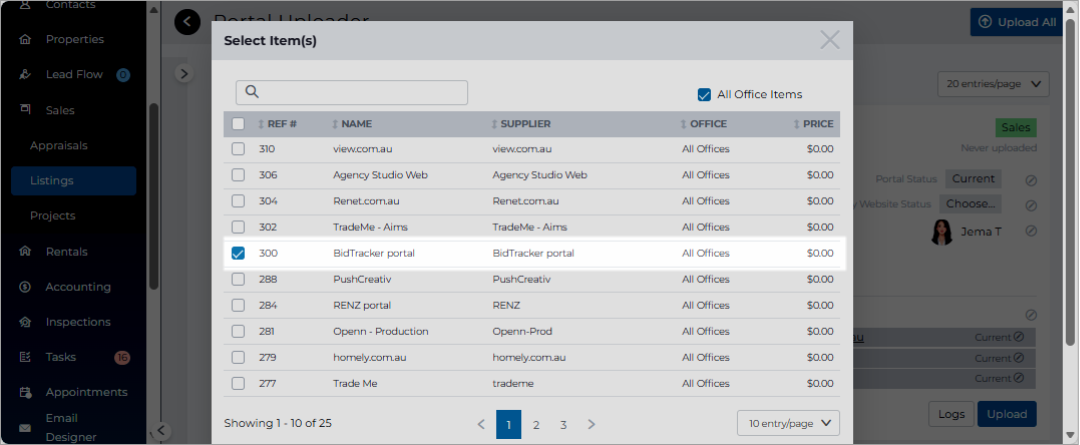This screenshot has height=445, width=1080.
Task: Check the TradeMe - Aims checkbox
Action: [x=238, y=227]
